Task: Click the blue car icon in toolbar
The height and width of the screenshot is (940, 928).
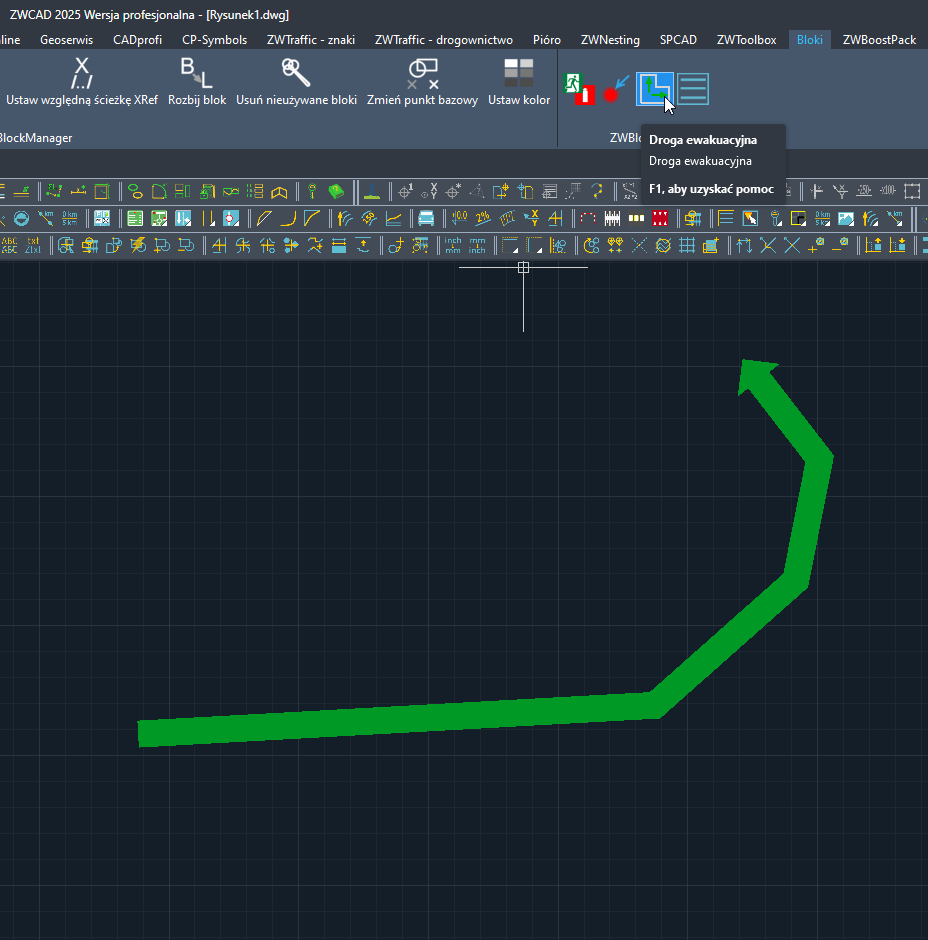Action: tap(426, 218)
